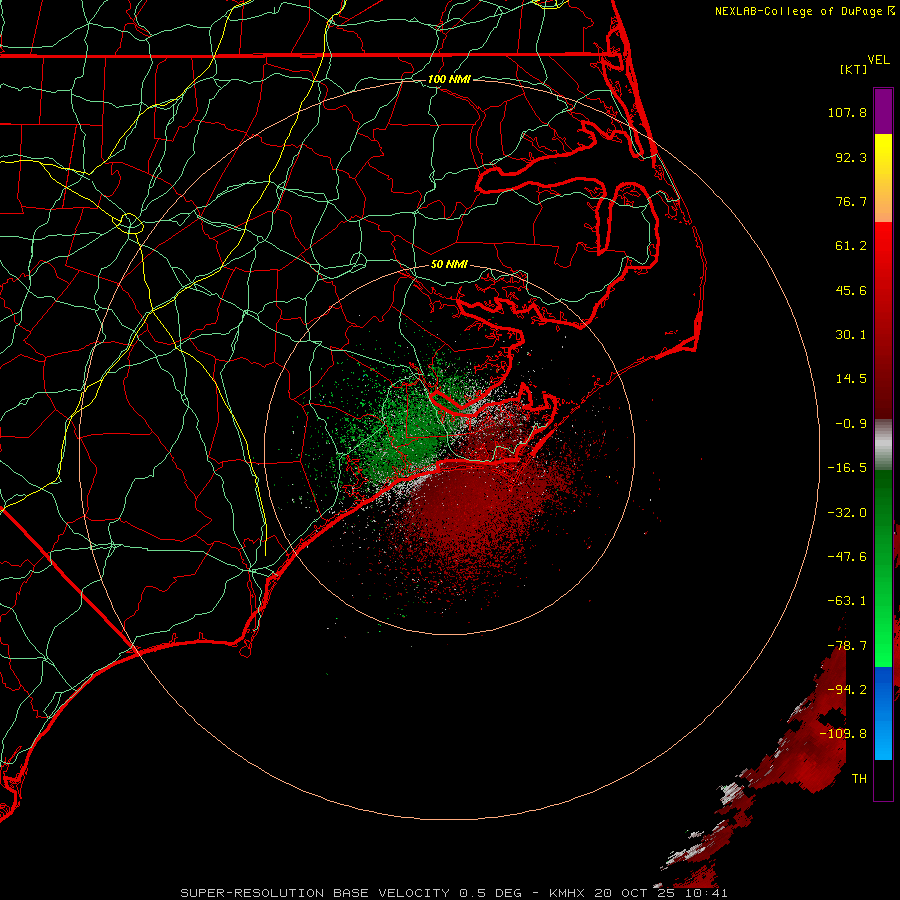The height and width of the screenshot is (900, 900).
Task: Click the TH label on the scale
Action: 859,779
